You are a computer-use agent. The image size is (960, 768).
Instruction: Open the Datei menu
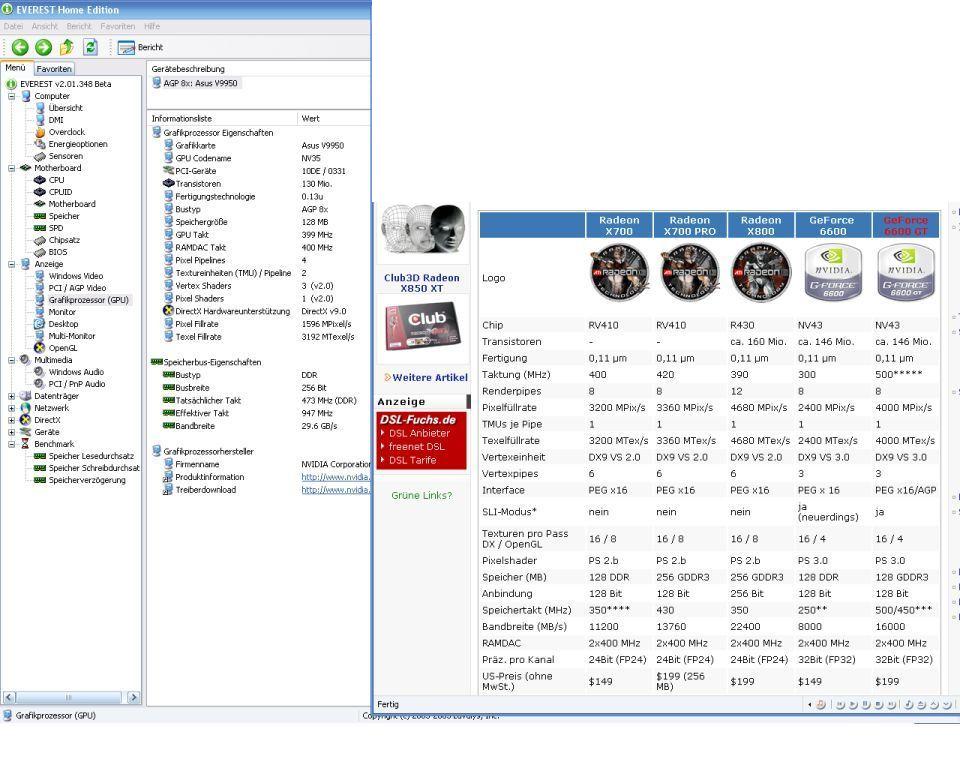13,26
